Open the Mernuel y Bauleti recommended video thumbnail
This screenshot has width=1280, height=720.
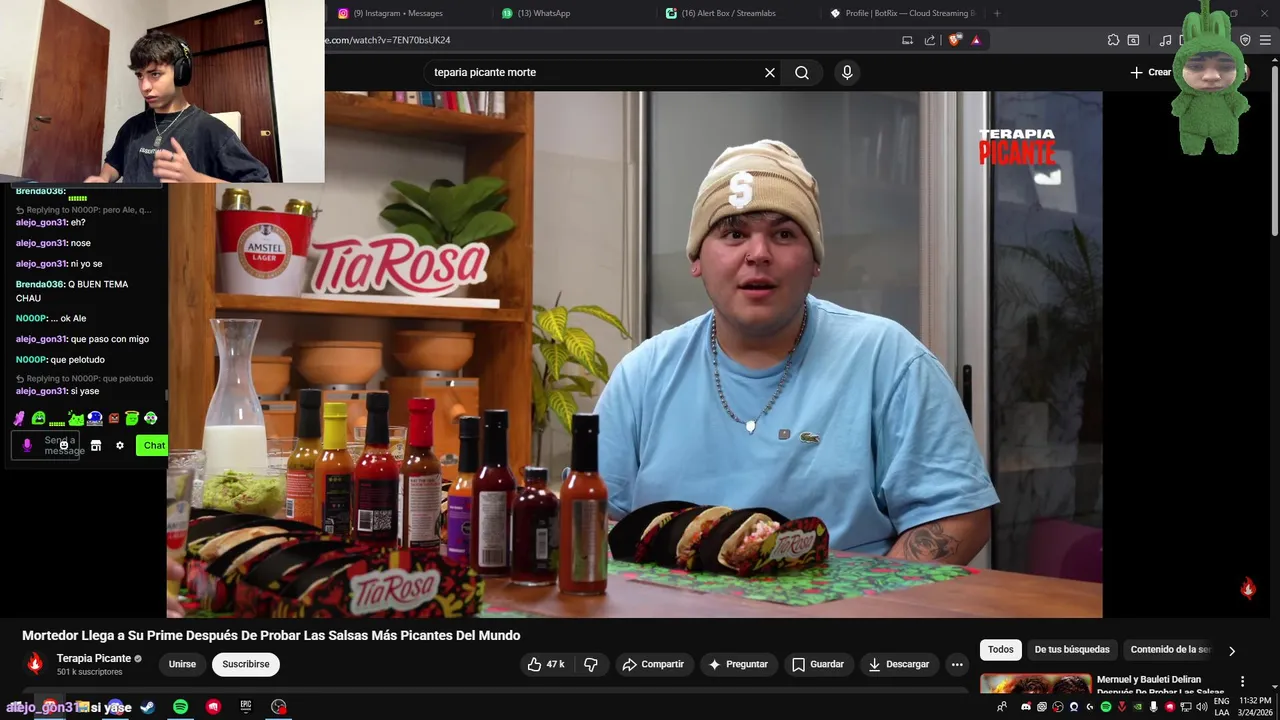[x=1036, y=684]
